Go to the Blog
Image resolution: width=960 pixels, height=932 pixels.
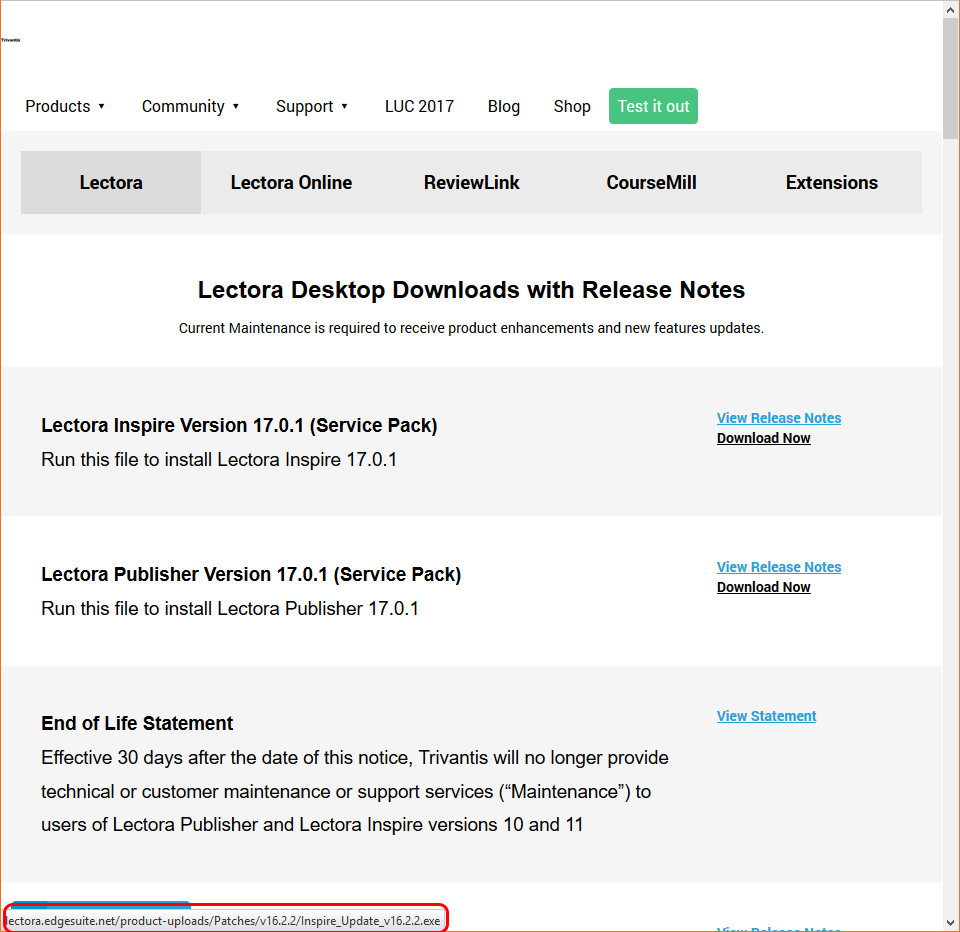click(x=504, y=107)
